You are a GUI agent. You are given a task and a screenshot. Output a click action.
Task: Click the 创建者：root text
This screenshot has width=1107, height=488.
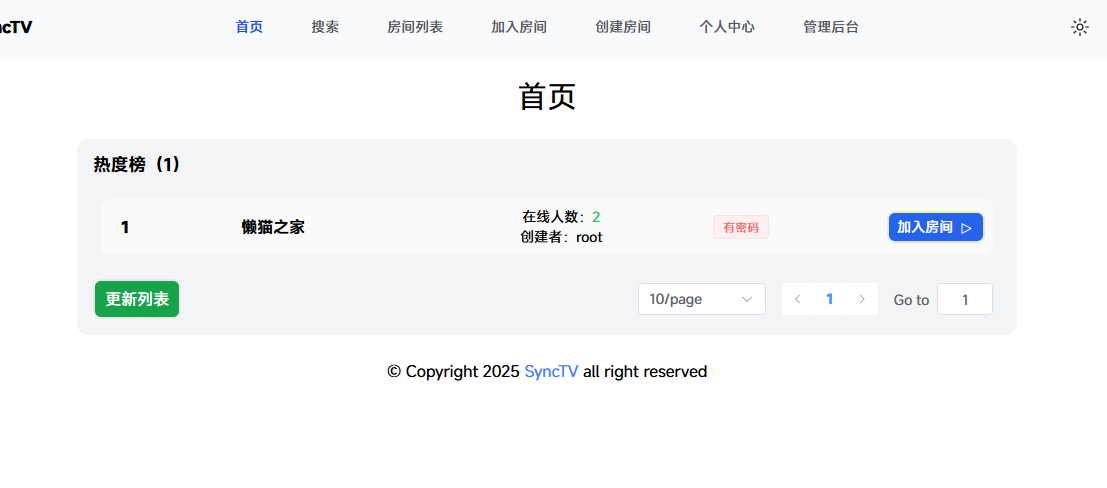click(561, 237)
